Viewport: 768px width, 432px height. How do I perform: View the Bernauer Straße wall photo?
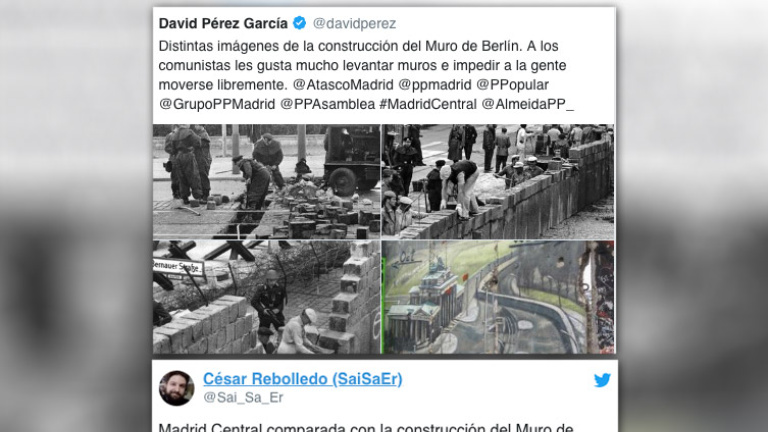tap(266, 297)
